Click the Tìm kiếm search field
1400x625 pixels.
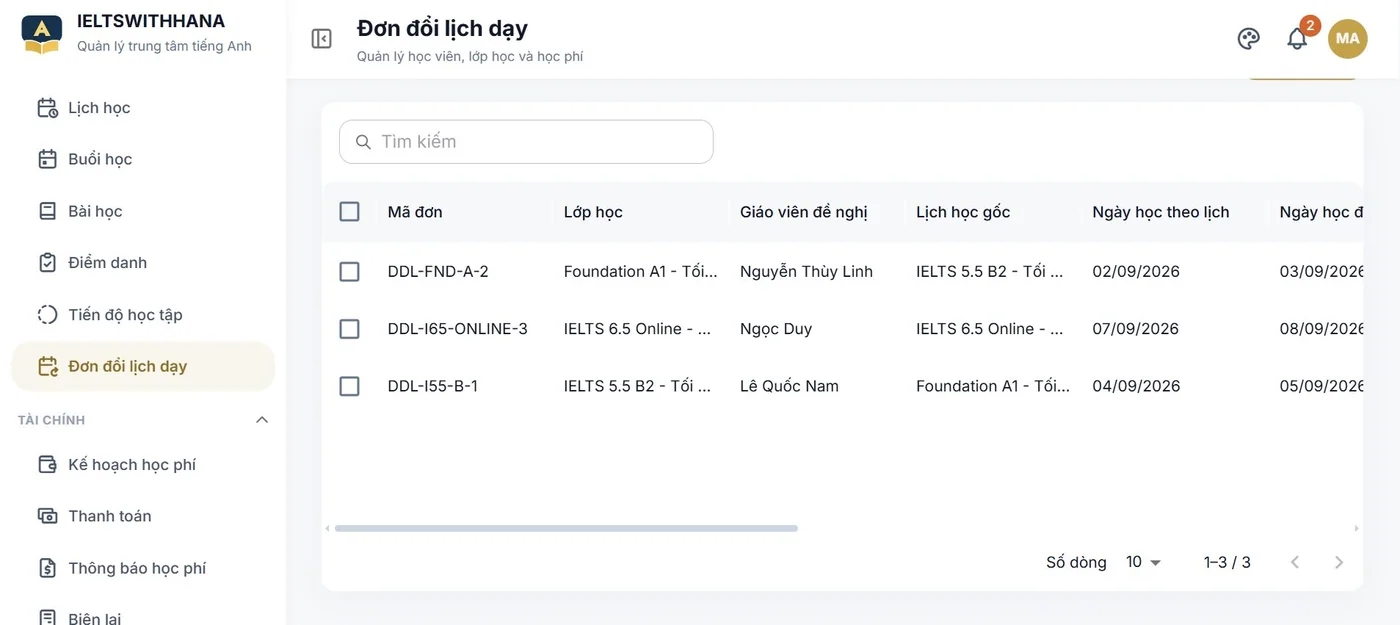point(526,142)
